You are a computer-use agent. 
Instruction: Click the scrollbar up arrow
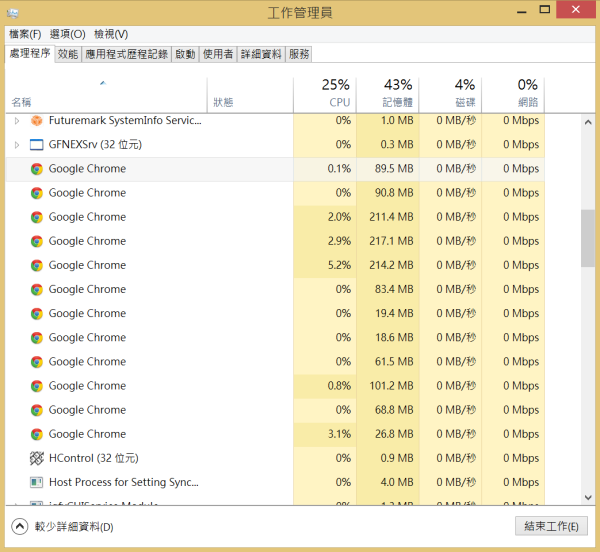[x=588, y=122]
